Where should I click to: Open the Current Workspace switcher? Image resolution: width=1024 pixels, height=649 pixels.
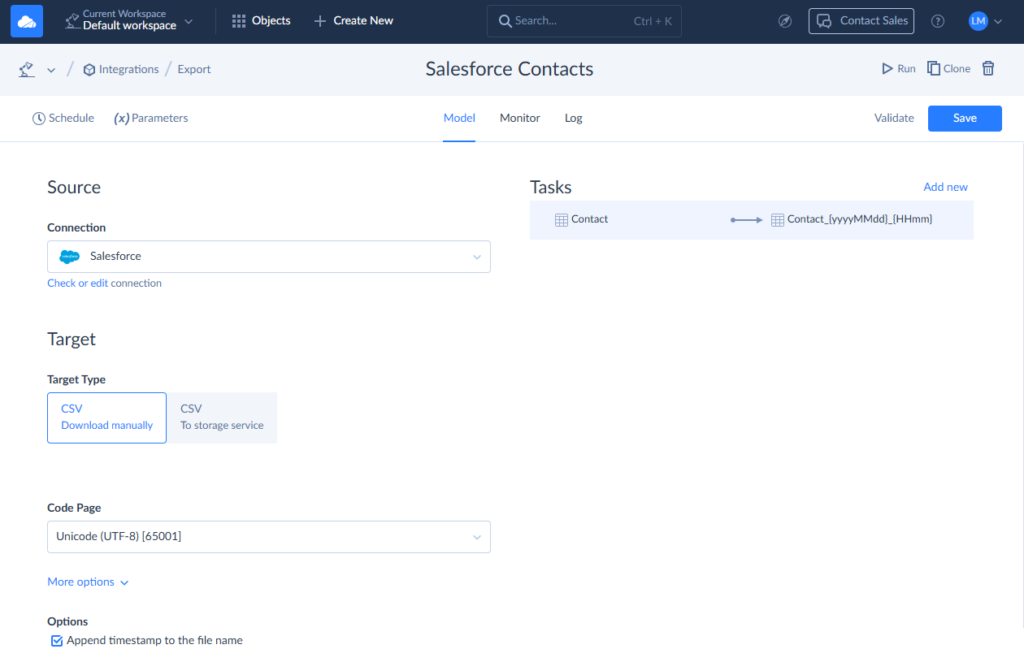(129, 21)
